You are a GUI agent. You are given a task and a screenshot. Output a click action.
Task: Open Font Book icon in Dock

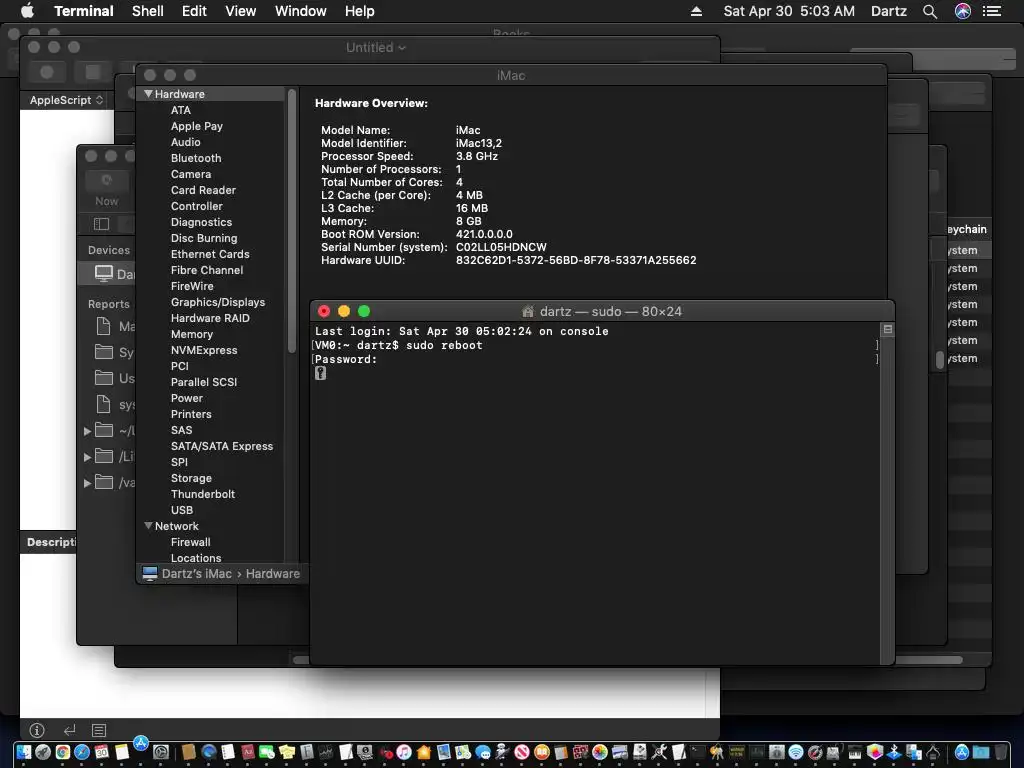[307, 752]
